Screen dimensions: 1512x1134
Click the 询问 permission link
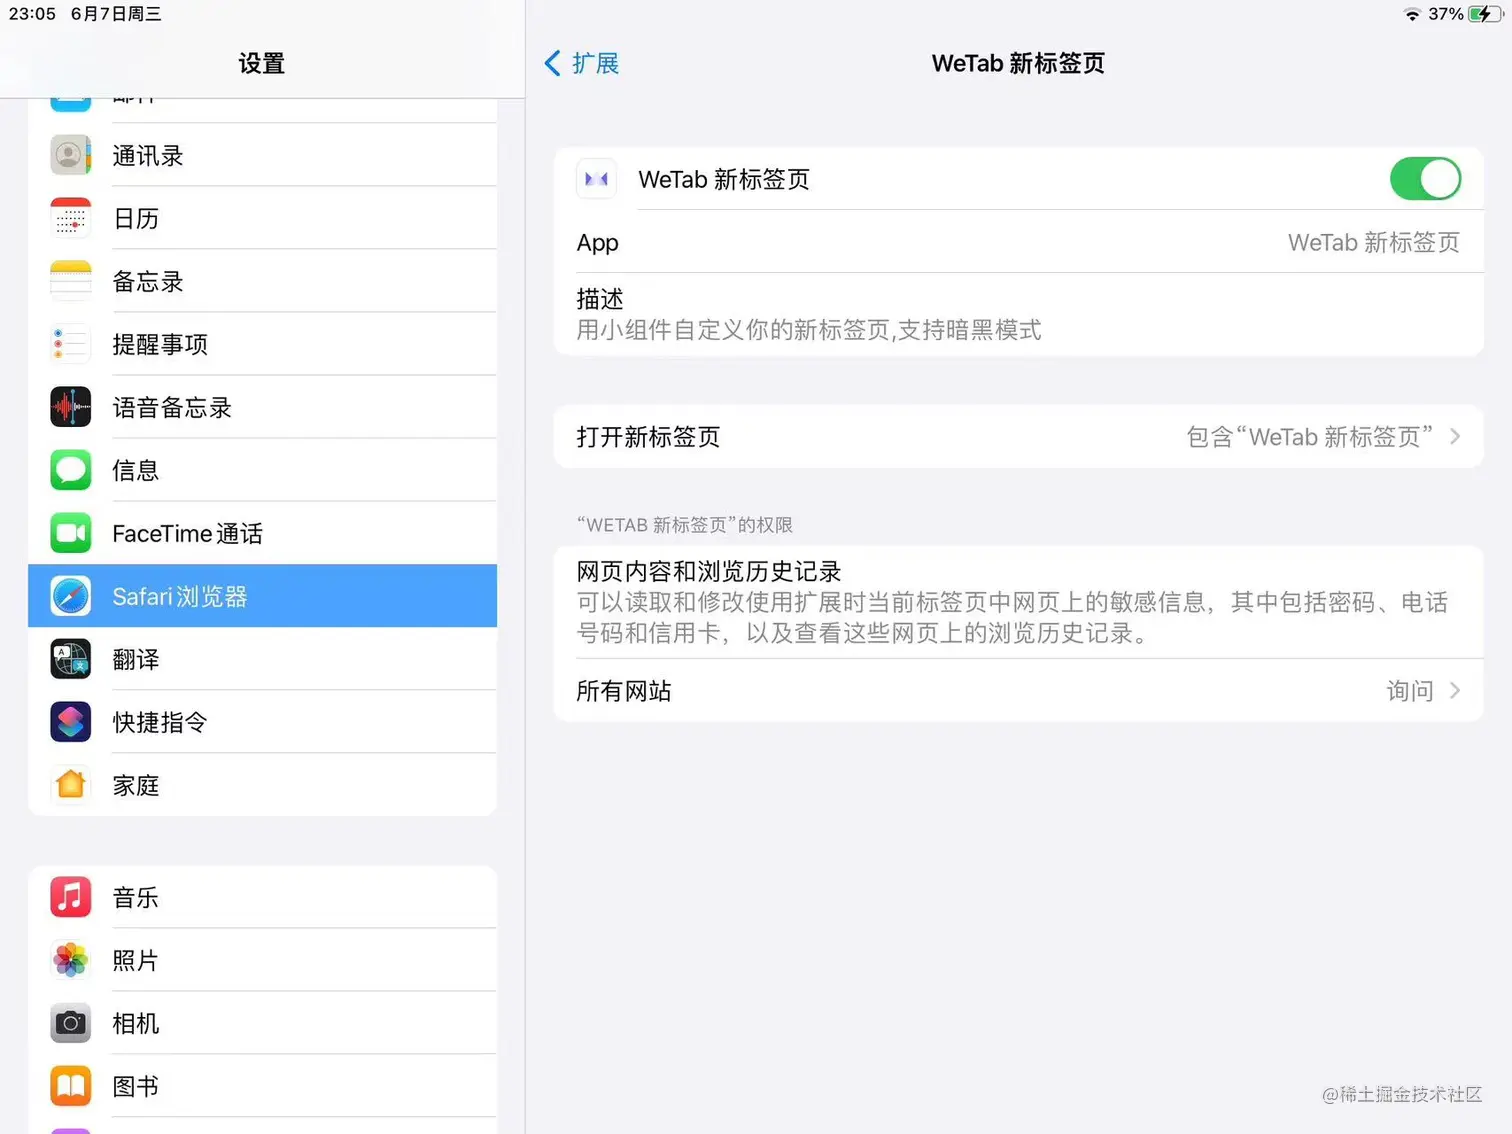pyautogui.click(x=1410, y=691)
